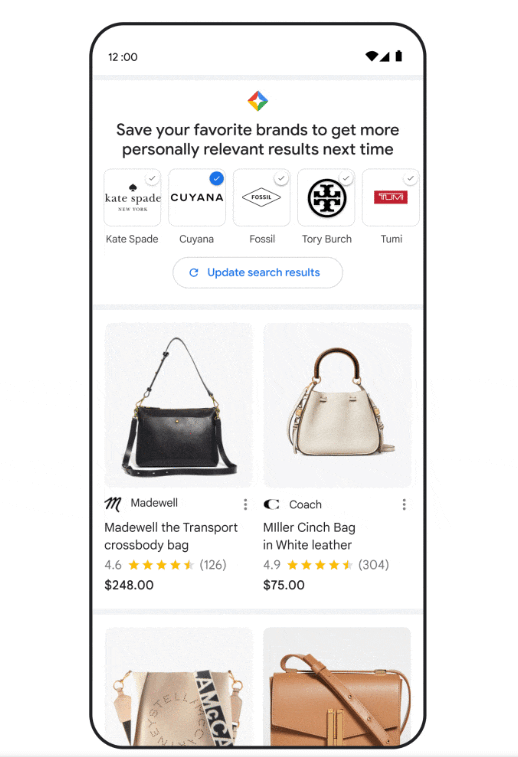This screenshot has width=518, height=757.
Task: Click the refresh icon in Update search results
Action: click(x=194, y=273)
